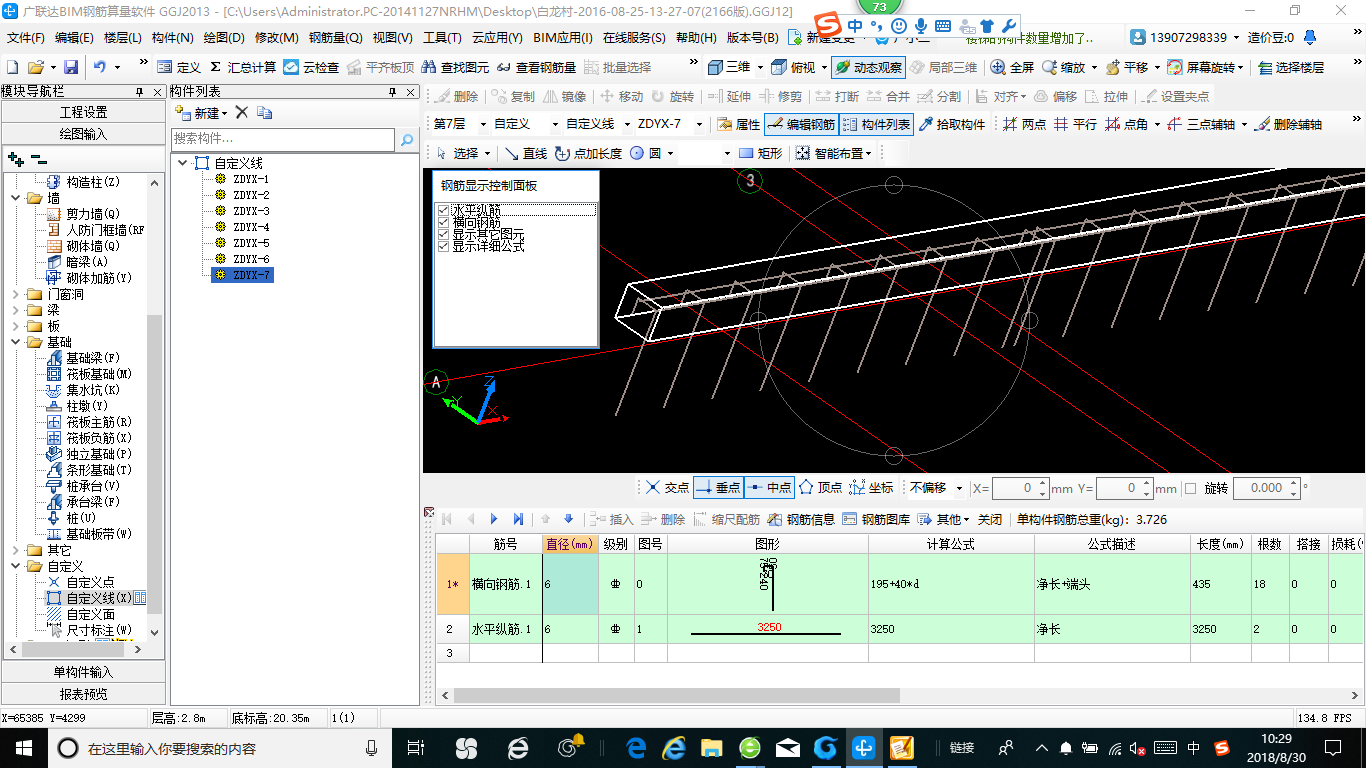Toggle 中点 midpoint snap
Viewport: 1366px width, 768px height.
(769, 487)
